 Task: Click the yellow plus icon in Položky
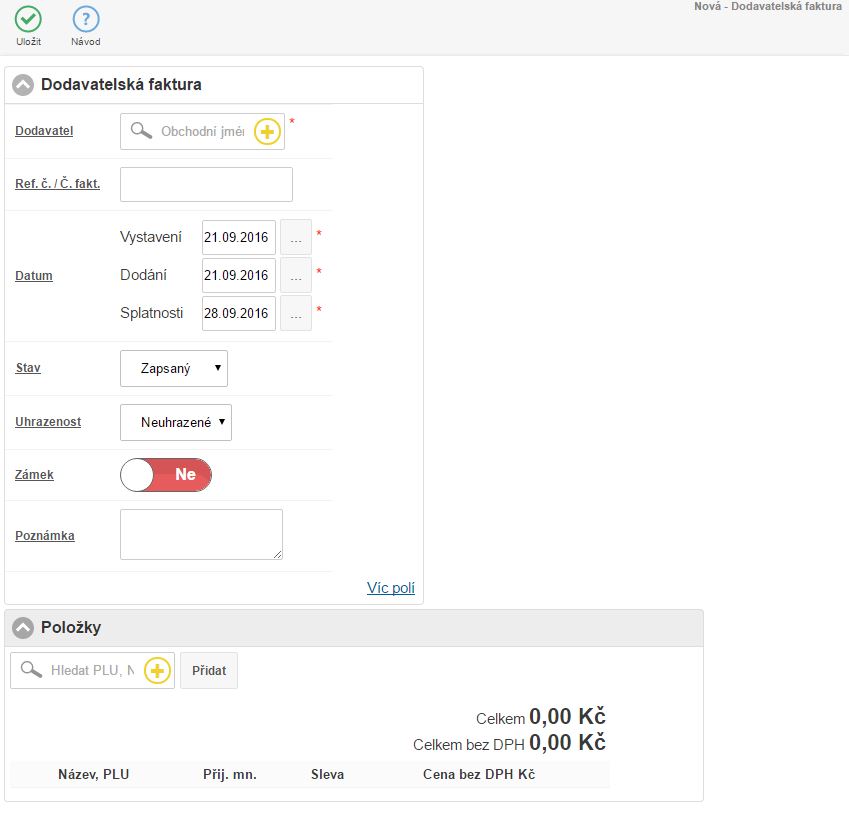click(157, 671)
